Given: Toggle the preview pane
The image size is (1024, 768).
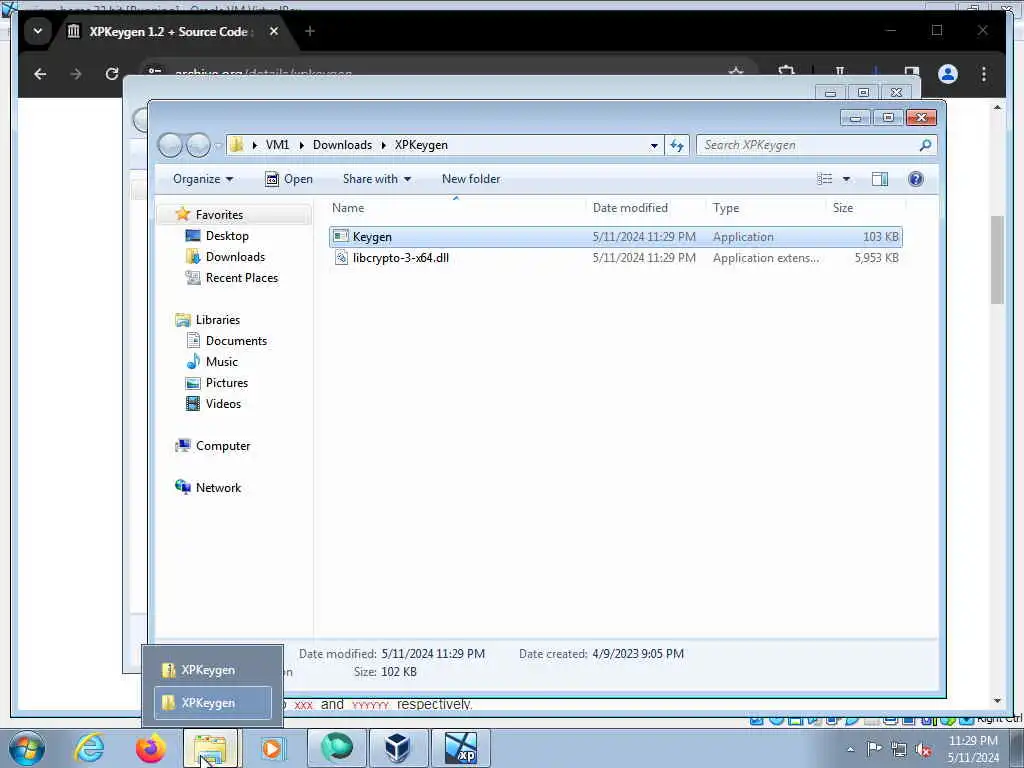Looking at the screenshot, I should (x=880, y=179).
